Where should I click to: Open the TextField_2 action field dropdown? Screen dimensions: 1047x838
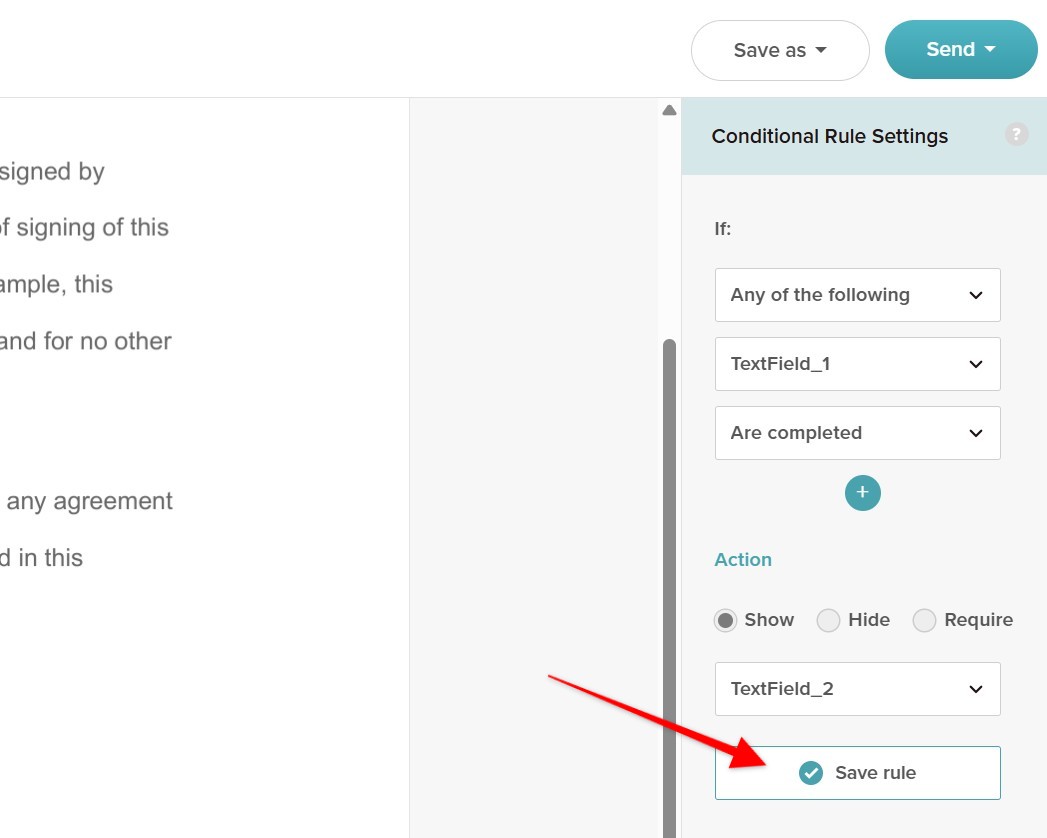click(x=857, y=689)
